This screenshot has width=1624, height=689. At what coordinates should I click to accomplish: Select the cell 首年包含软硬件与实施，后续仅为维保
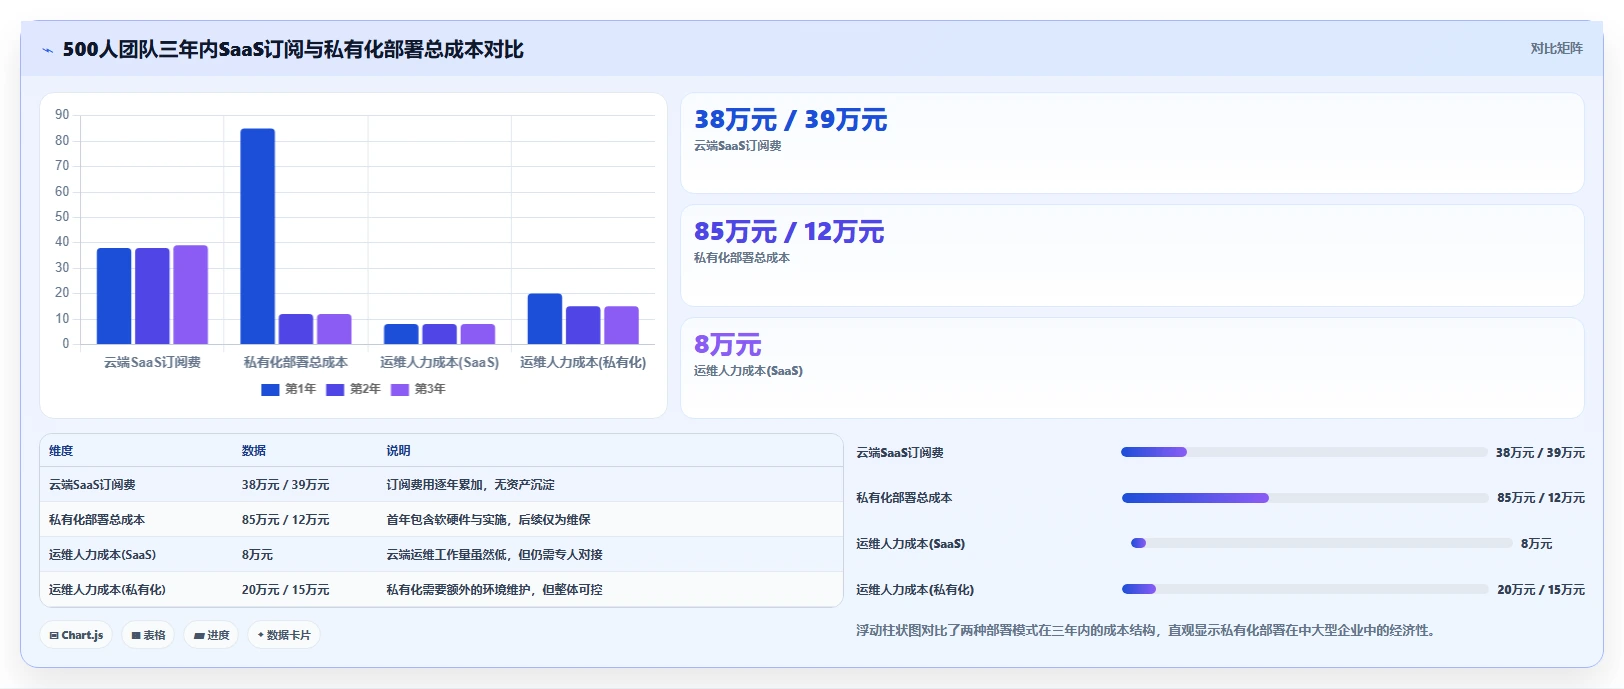[x=489, y=520]
